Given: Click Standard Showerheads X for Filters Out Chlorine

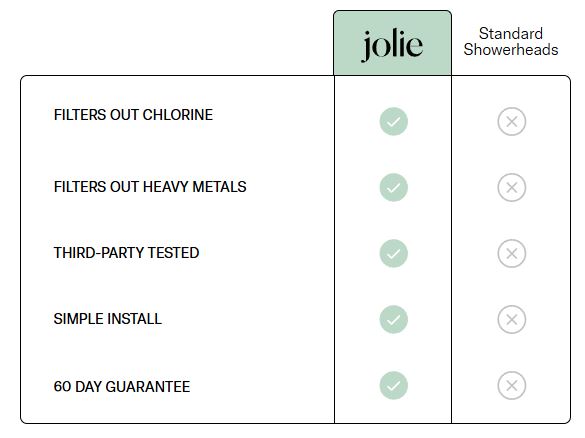Looking at the screenshot, I should pyautogui.click(x=512, y=121).
